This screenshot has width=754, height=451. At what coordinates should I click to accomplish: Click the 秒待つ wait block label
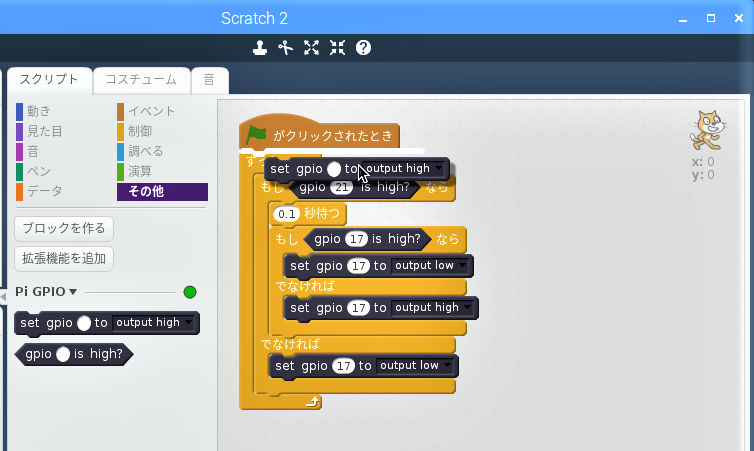coord(322,213)
